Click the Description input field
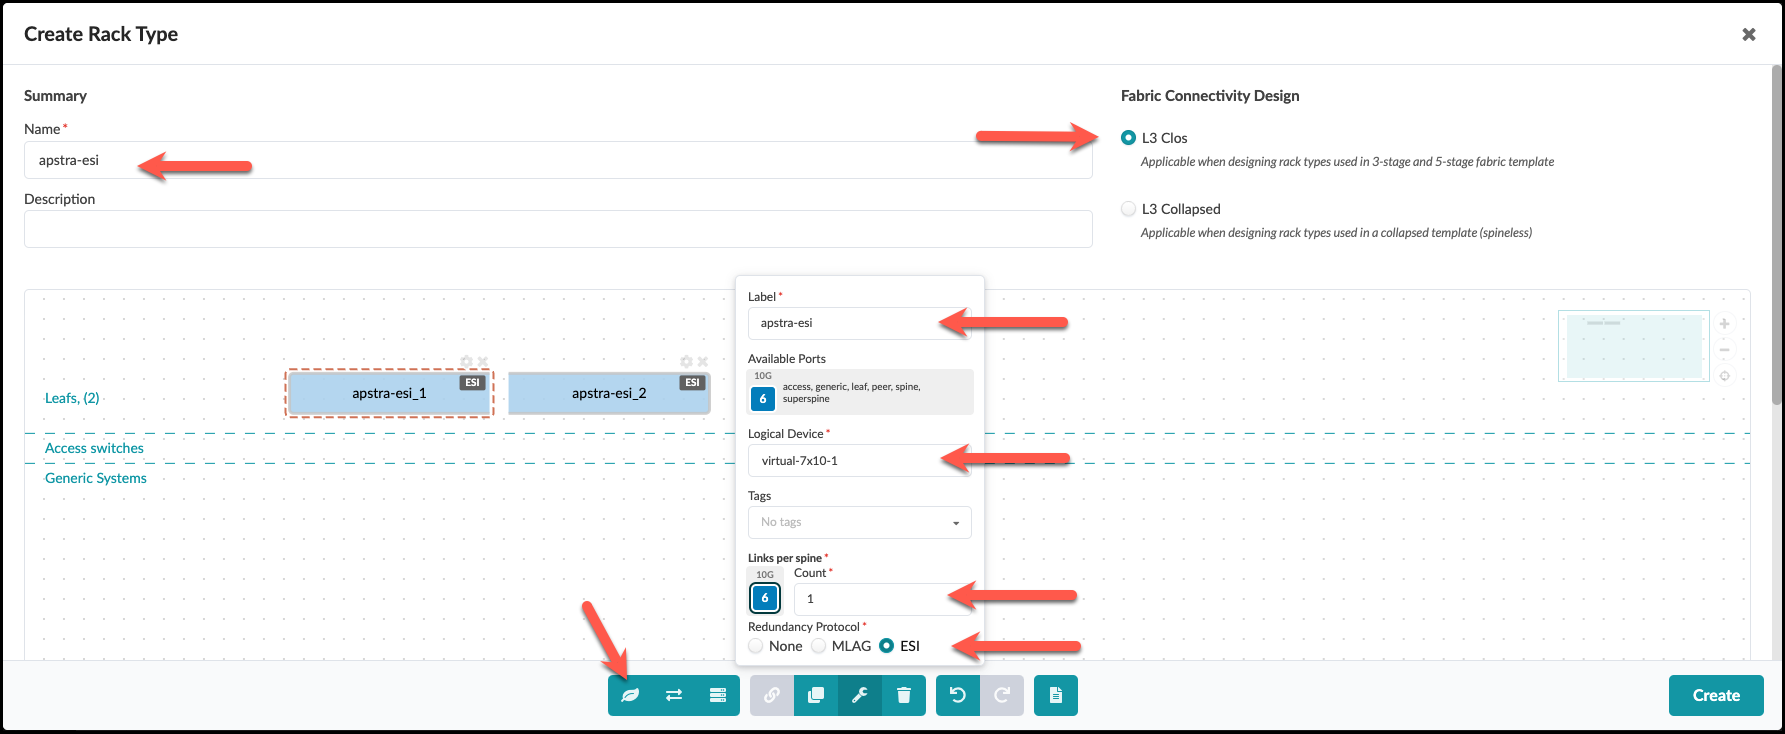The image size is (1785, 734). [x=558, y=229]
